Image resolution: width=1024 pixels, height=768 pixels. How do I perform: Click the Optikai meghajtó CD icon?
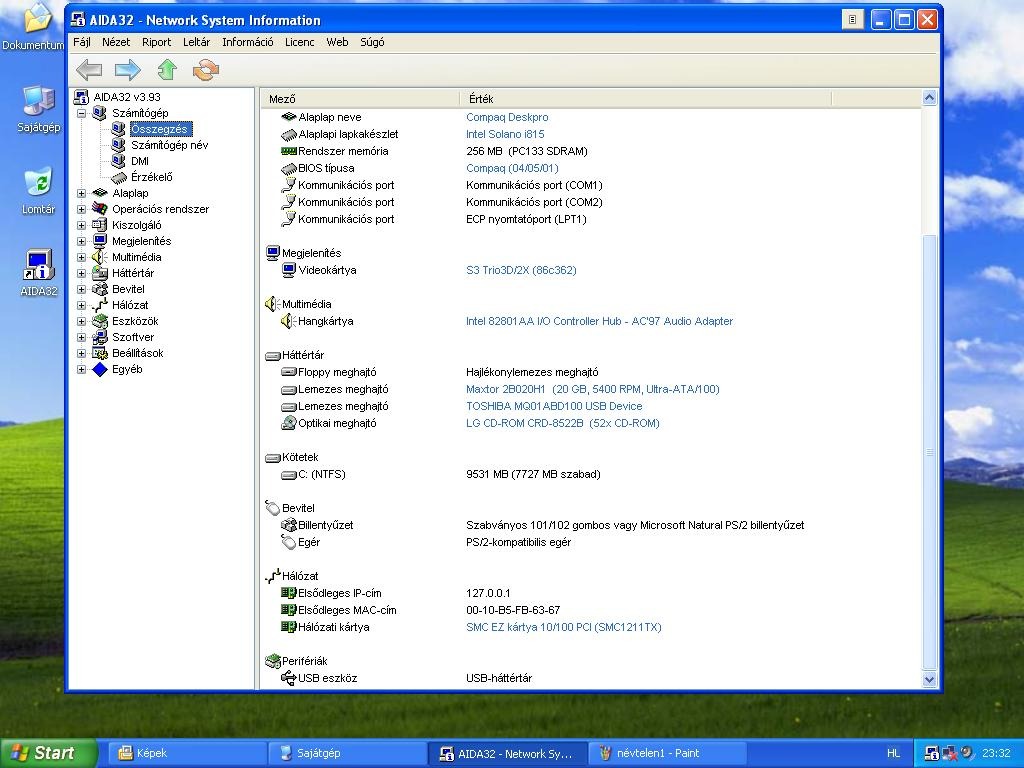(x=289, y=423)
